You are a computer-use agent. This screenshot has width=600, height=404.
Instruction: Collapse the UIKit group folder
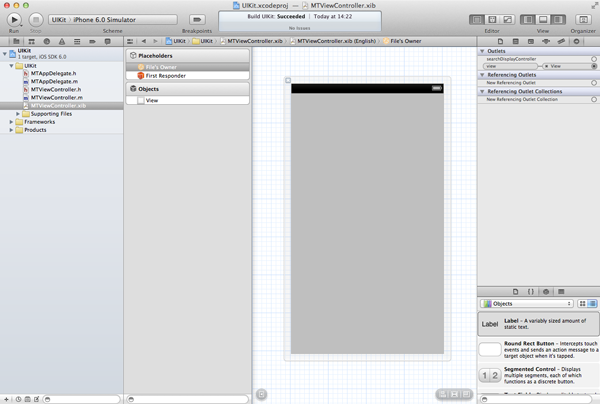[x=11, y=66]
